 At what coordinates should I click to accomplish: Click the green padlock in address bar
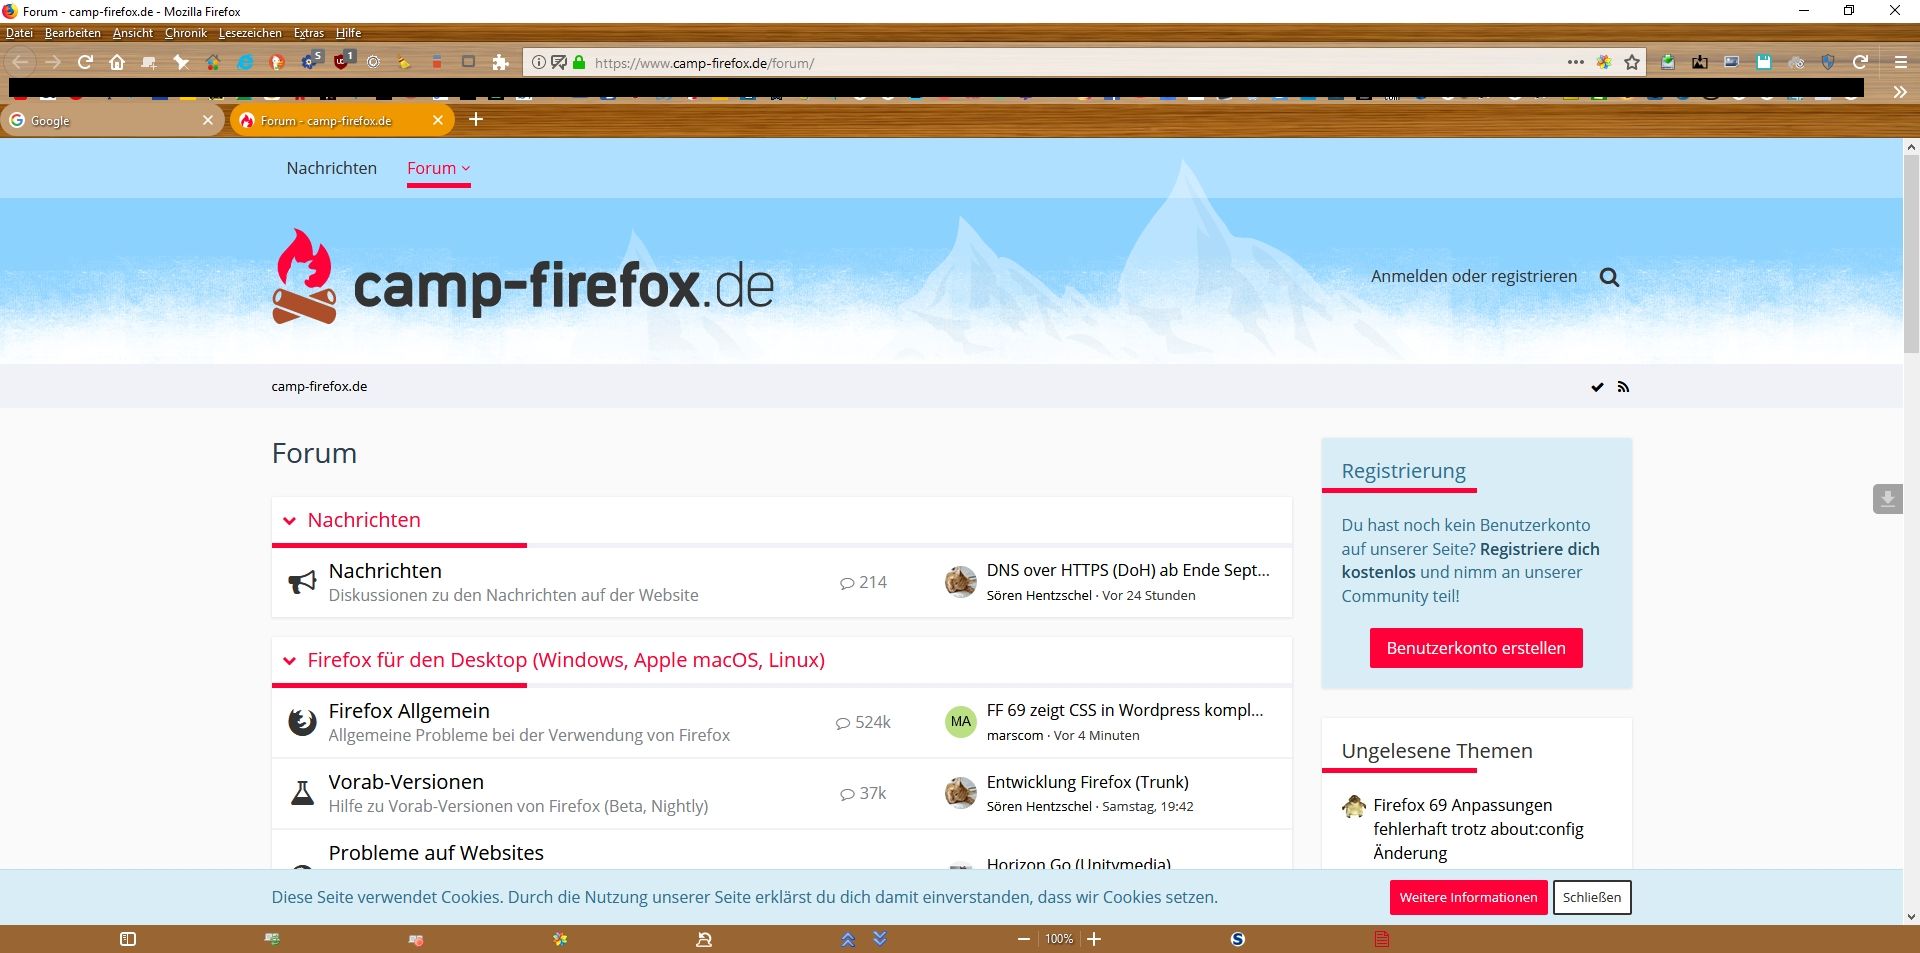[x=579, y=62]
